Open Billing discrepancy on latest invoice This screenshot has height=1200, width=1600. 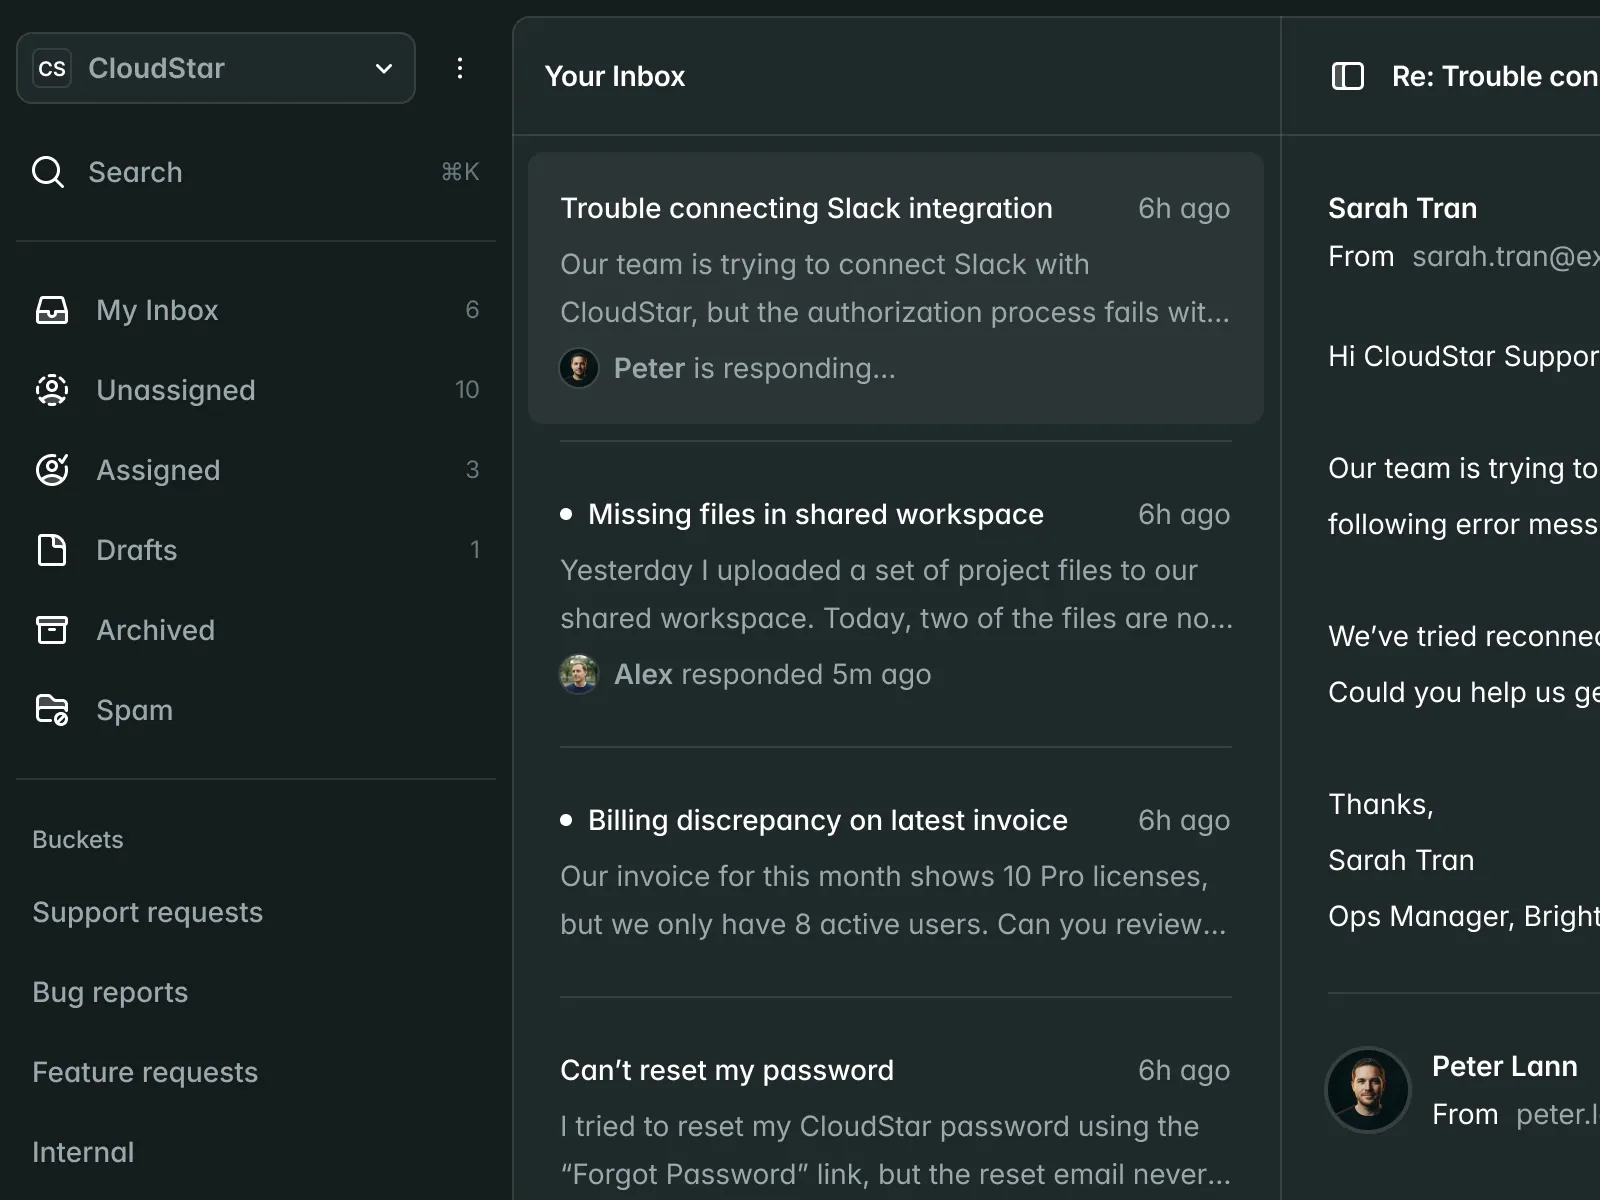[827, 820]
